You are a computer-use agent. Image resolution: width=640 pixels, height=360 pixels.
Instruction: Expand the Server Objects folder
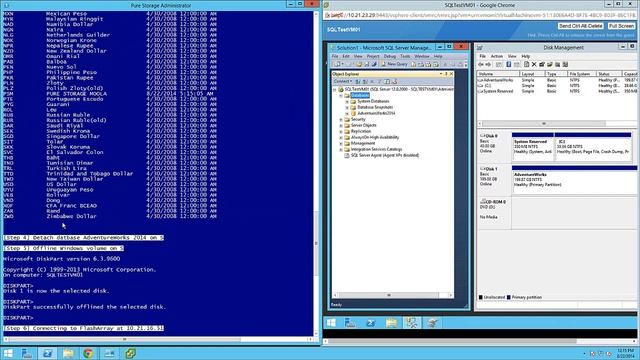click(x=341, y=125)
